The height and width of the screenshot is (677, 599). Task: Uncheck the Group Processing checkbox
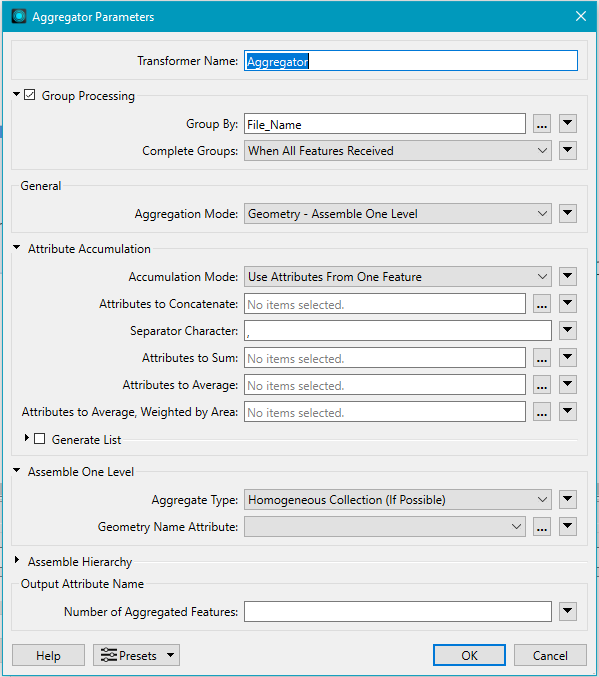[x=29, y=95]
